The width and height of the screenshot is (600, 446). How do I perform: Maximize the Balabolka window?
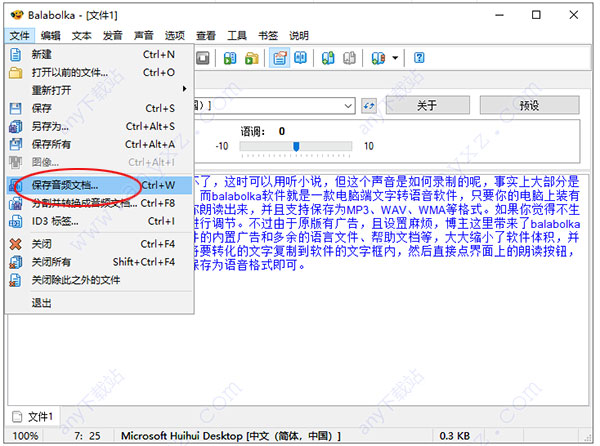[x=536, y=15]
